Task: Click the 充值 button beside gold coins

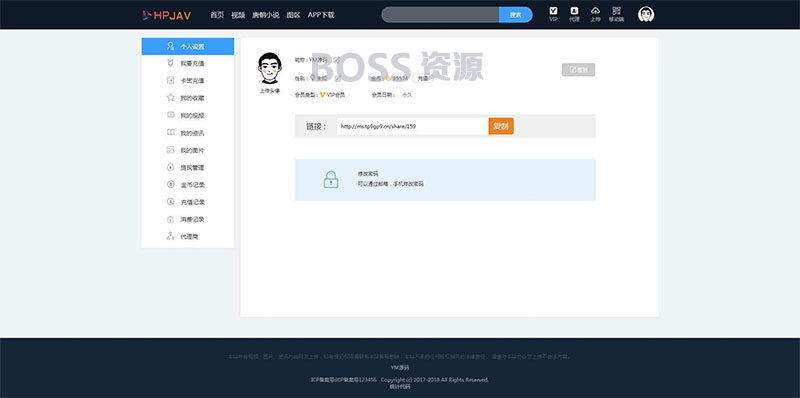Action: 423,79
